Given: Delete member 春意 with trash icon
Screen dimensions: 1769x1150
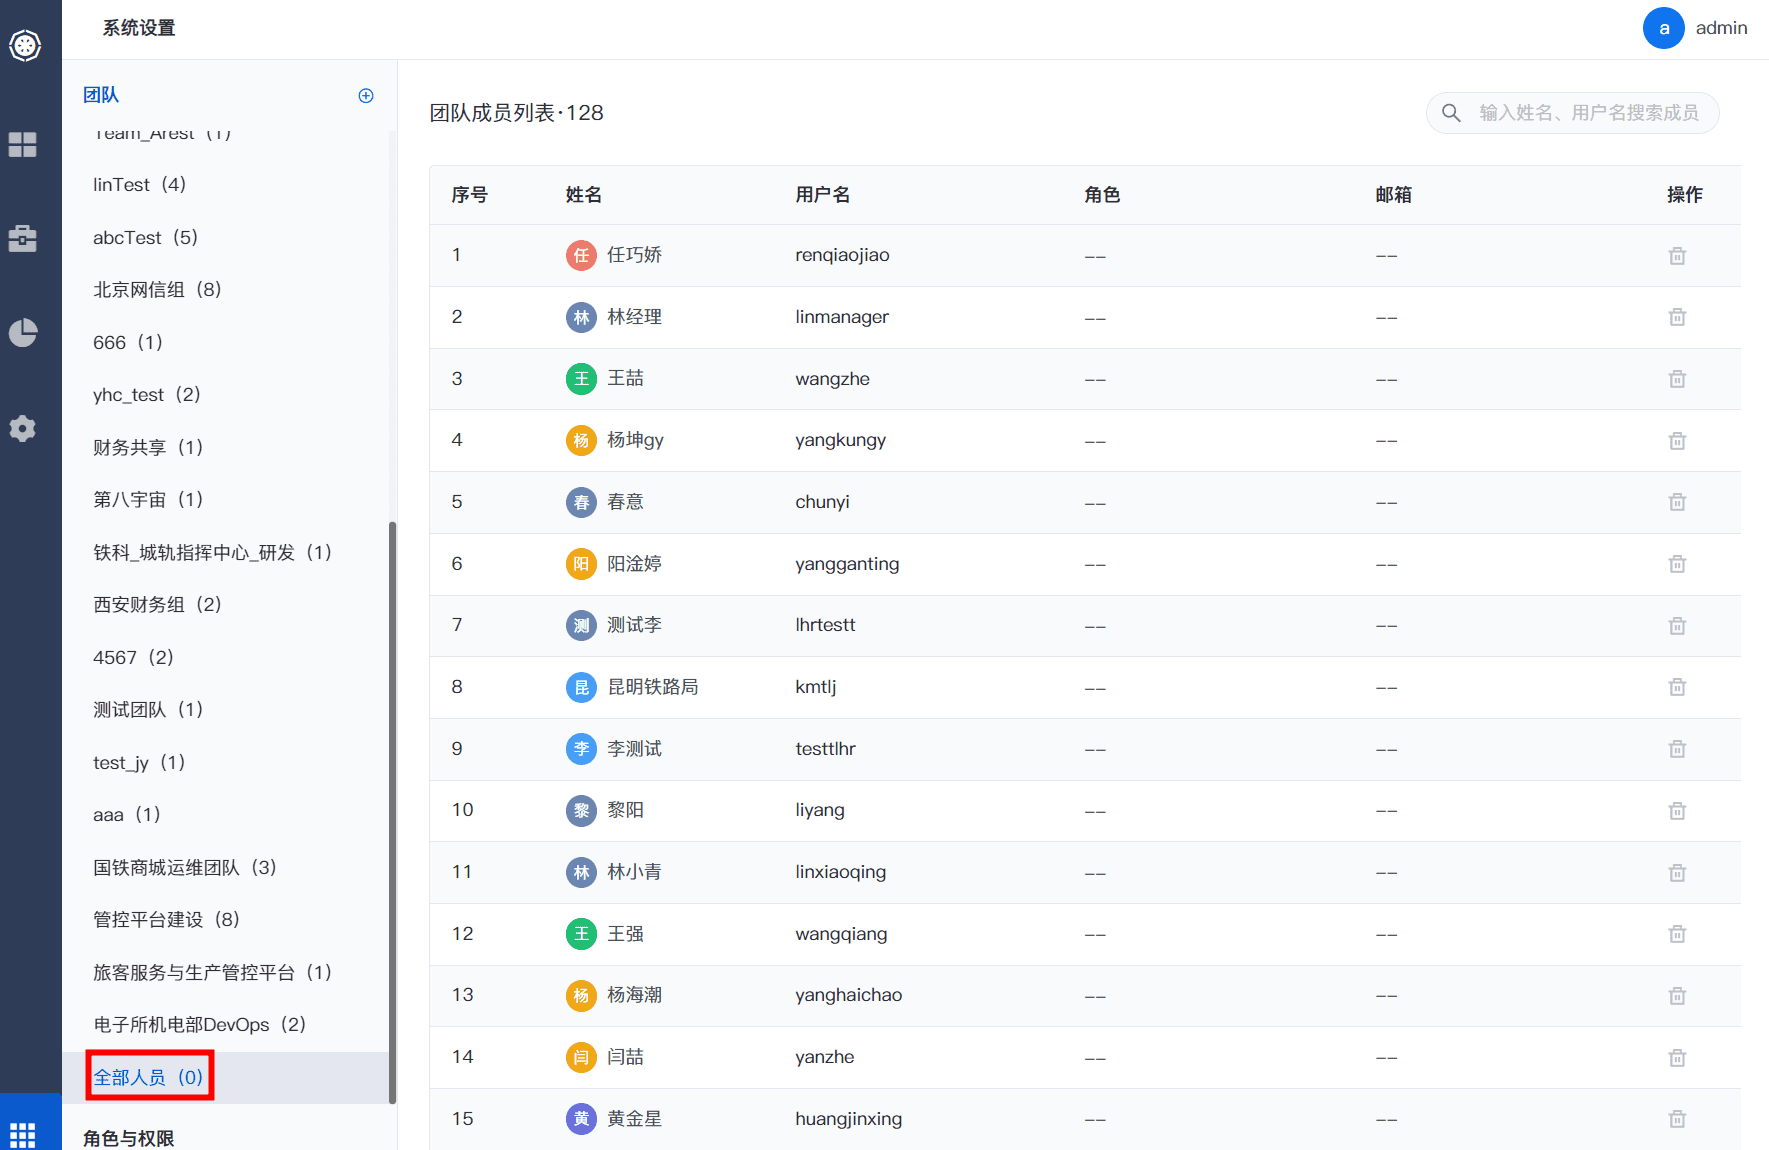Looking at the screenshot, I should (1678, 502).
